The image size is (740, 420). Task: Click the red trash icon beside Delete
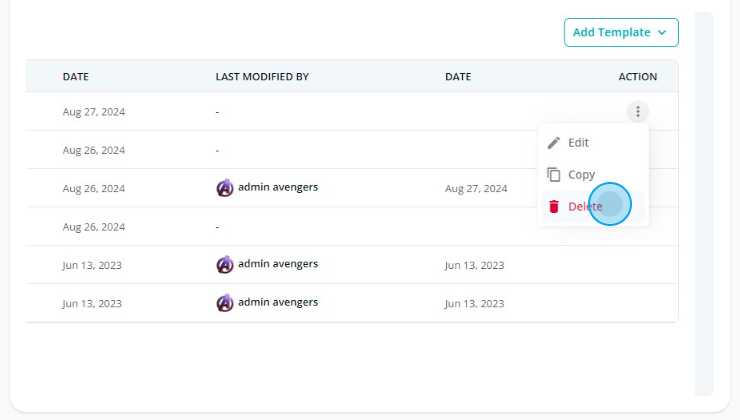(x=554, y=207)
